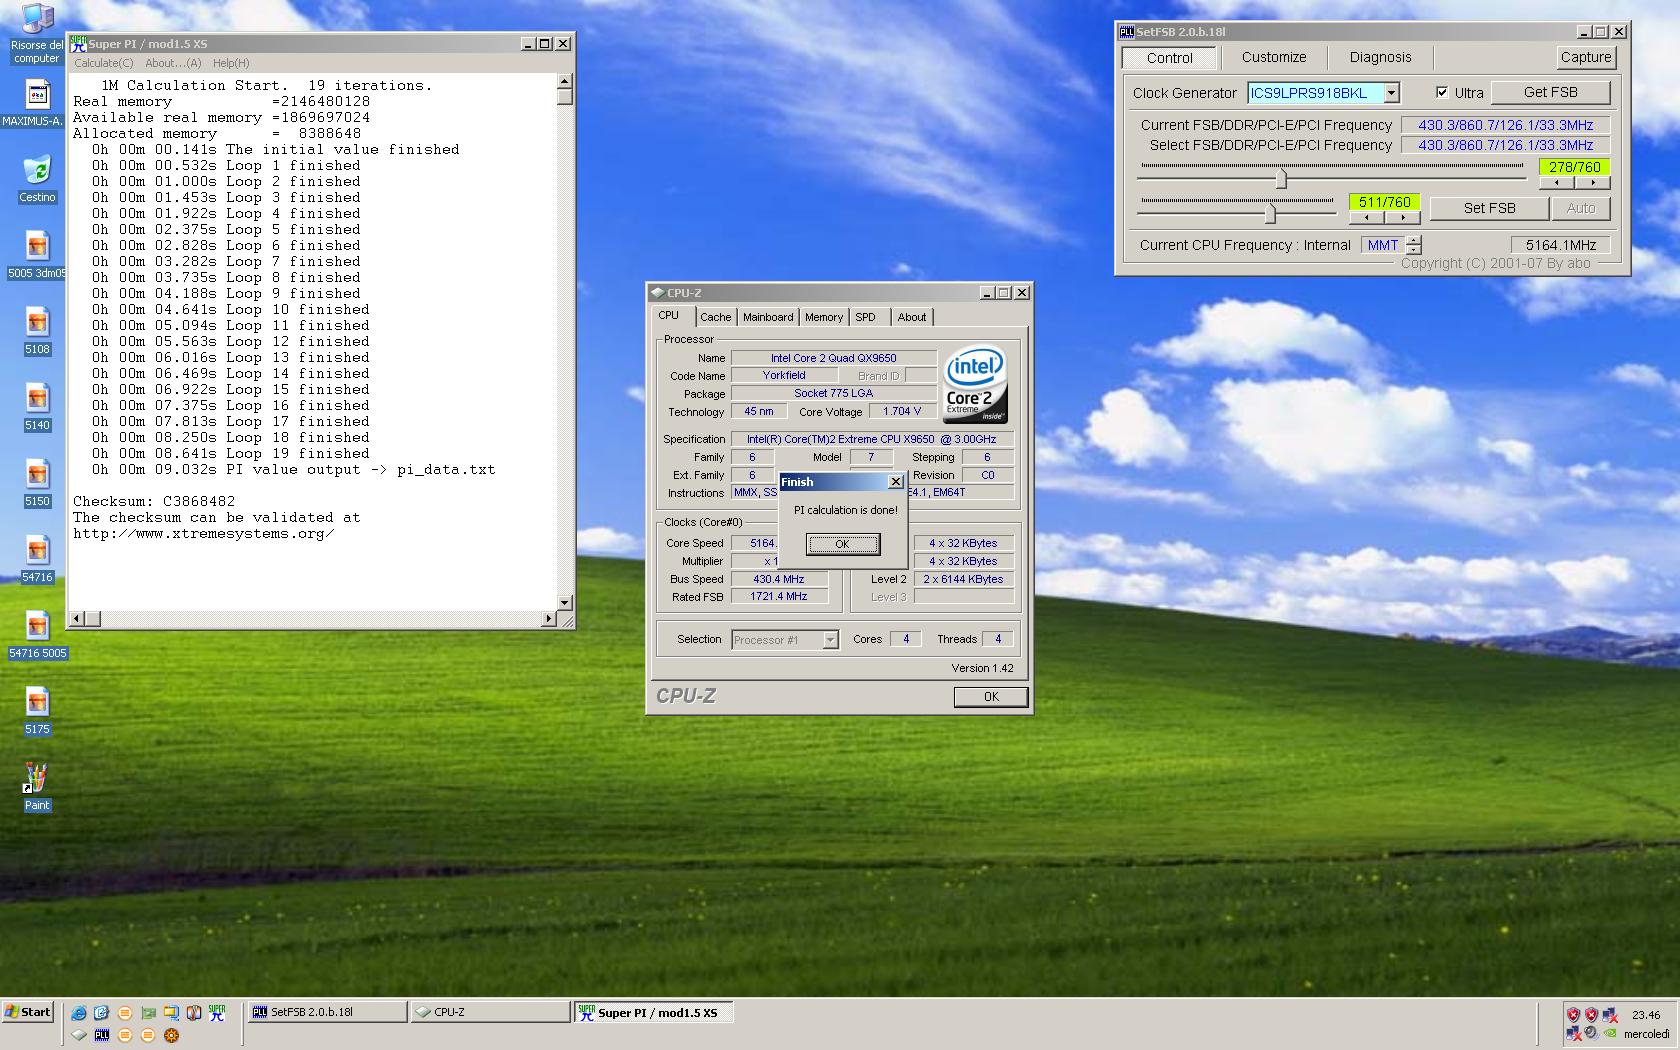Click the upper 278/760 FSB slider thumb
Screen dimensions: 1680x1050
tap(1281, 179)
